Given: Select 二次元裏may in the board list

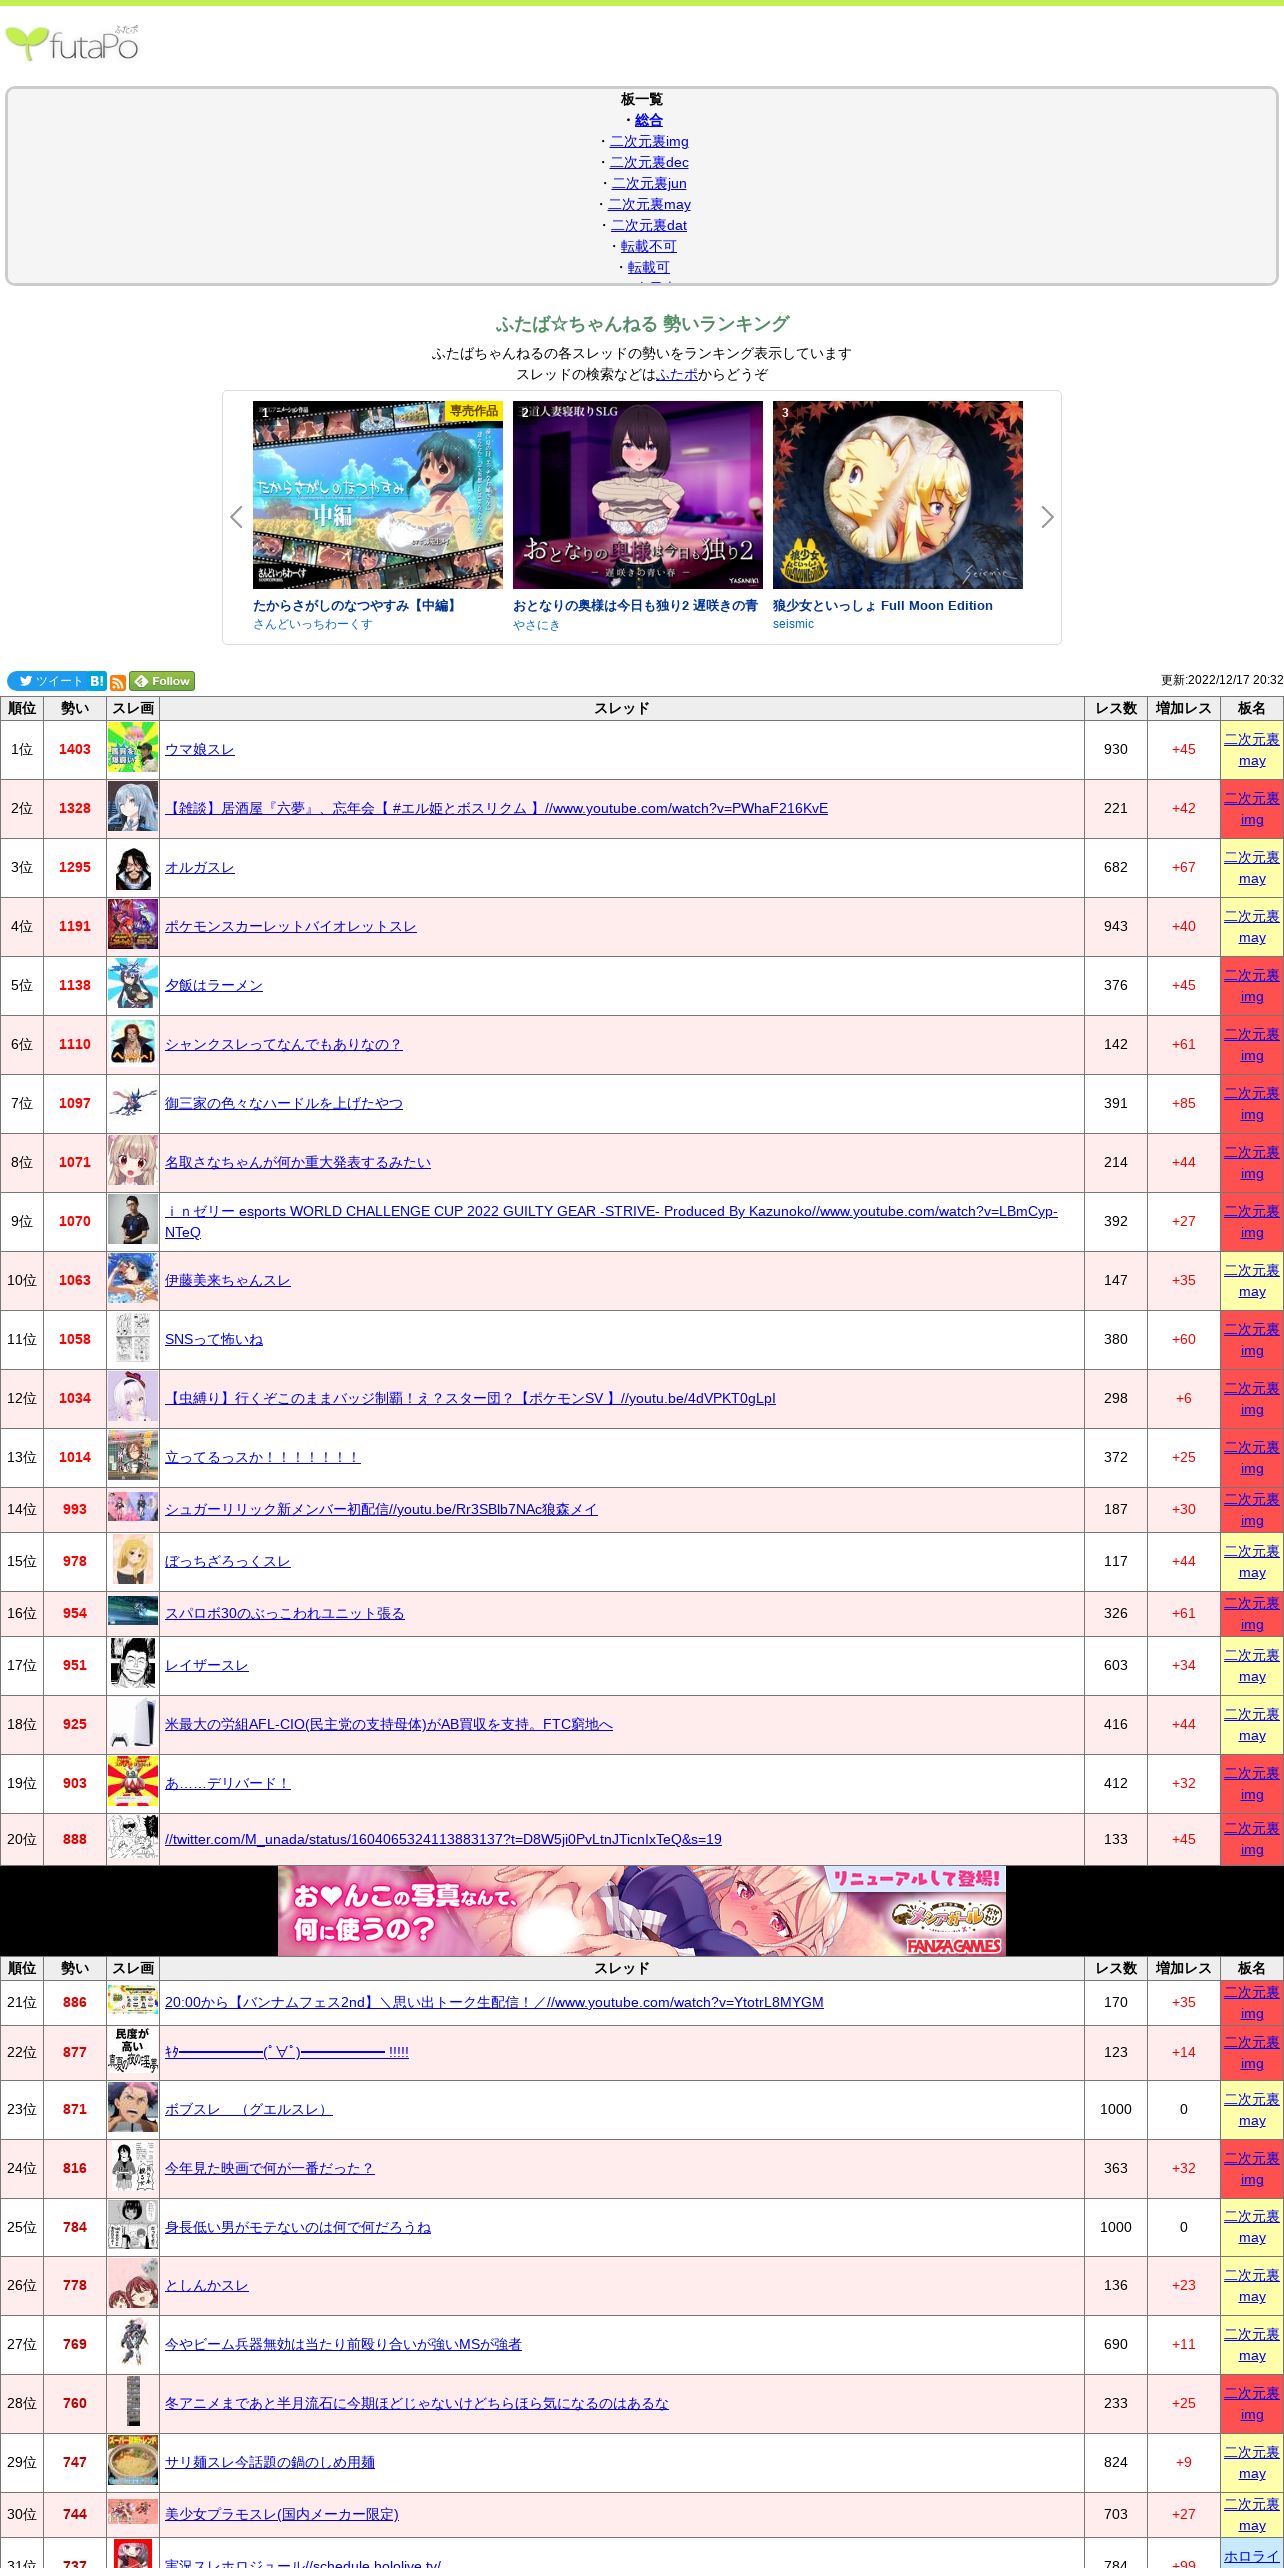Looking at the screenshot, I should click(x=649, y=204).
